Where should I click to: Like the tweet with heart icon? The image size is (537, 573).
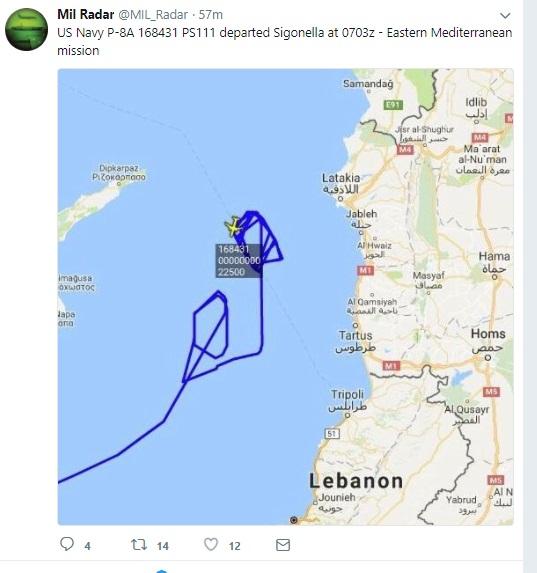211,544
